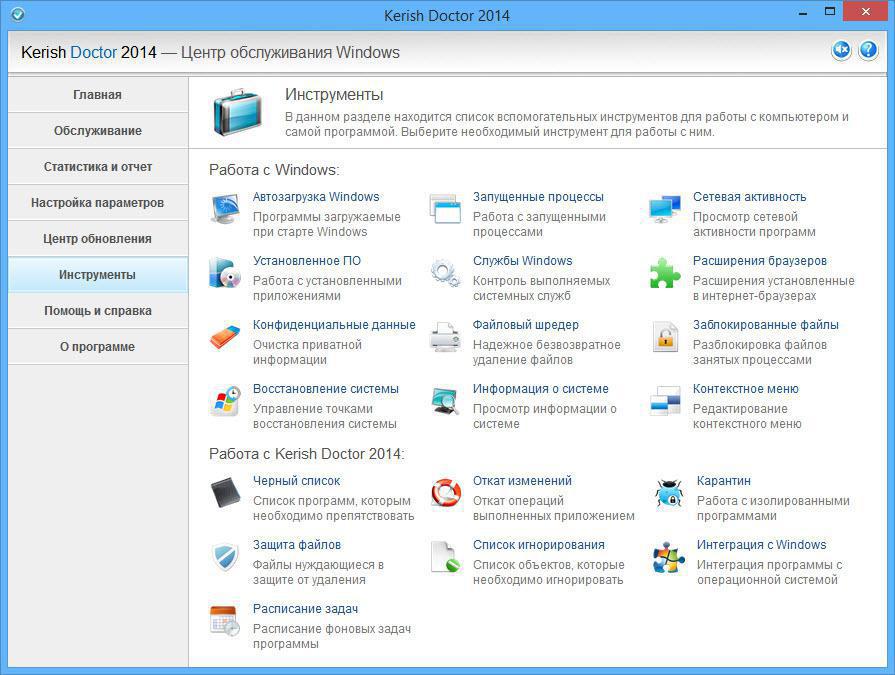Click the lifebuoy rollback changes icon
Screen dimensions: 895x675
pos(445,493)
